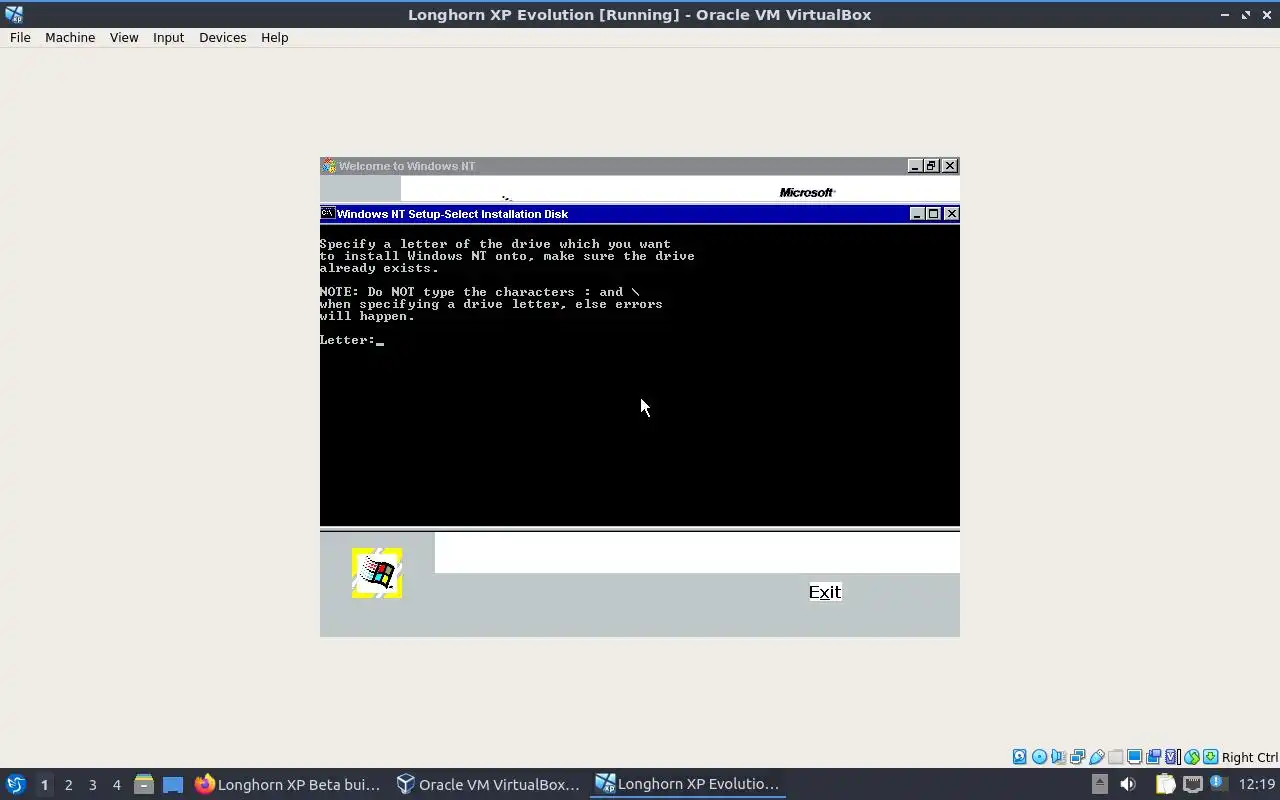Select the Longhorn XP Evolution taskbar entry

coord(688,784)
